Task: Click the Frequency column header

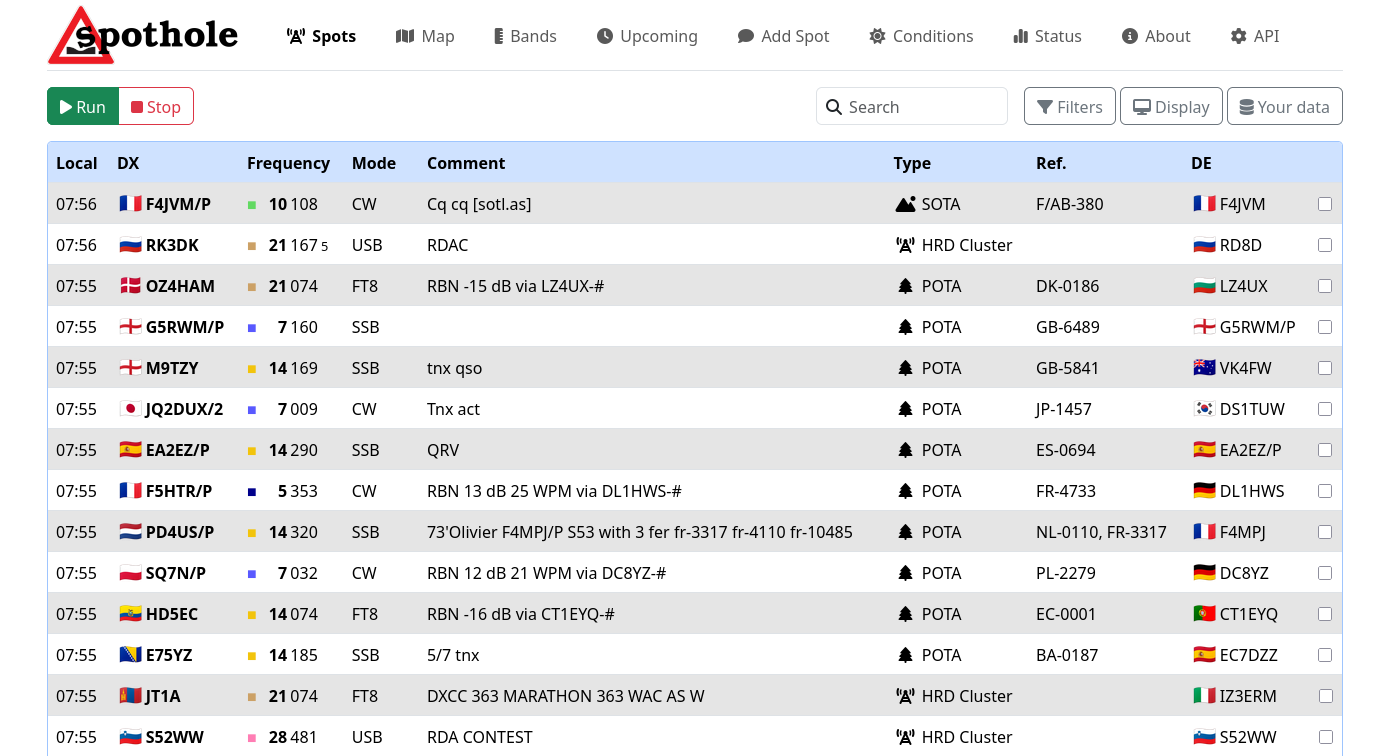Action: tap(288, 163)
